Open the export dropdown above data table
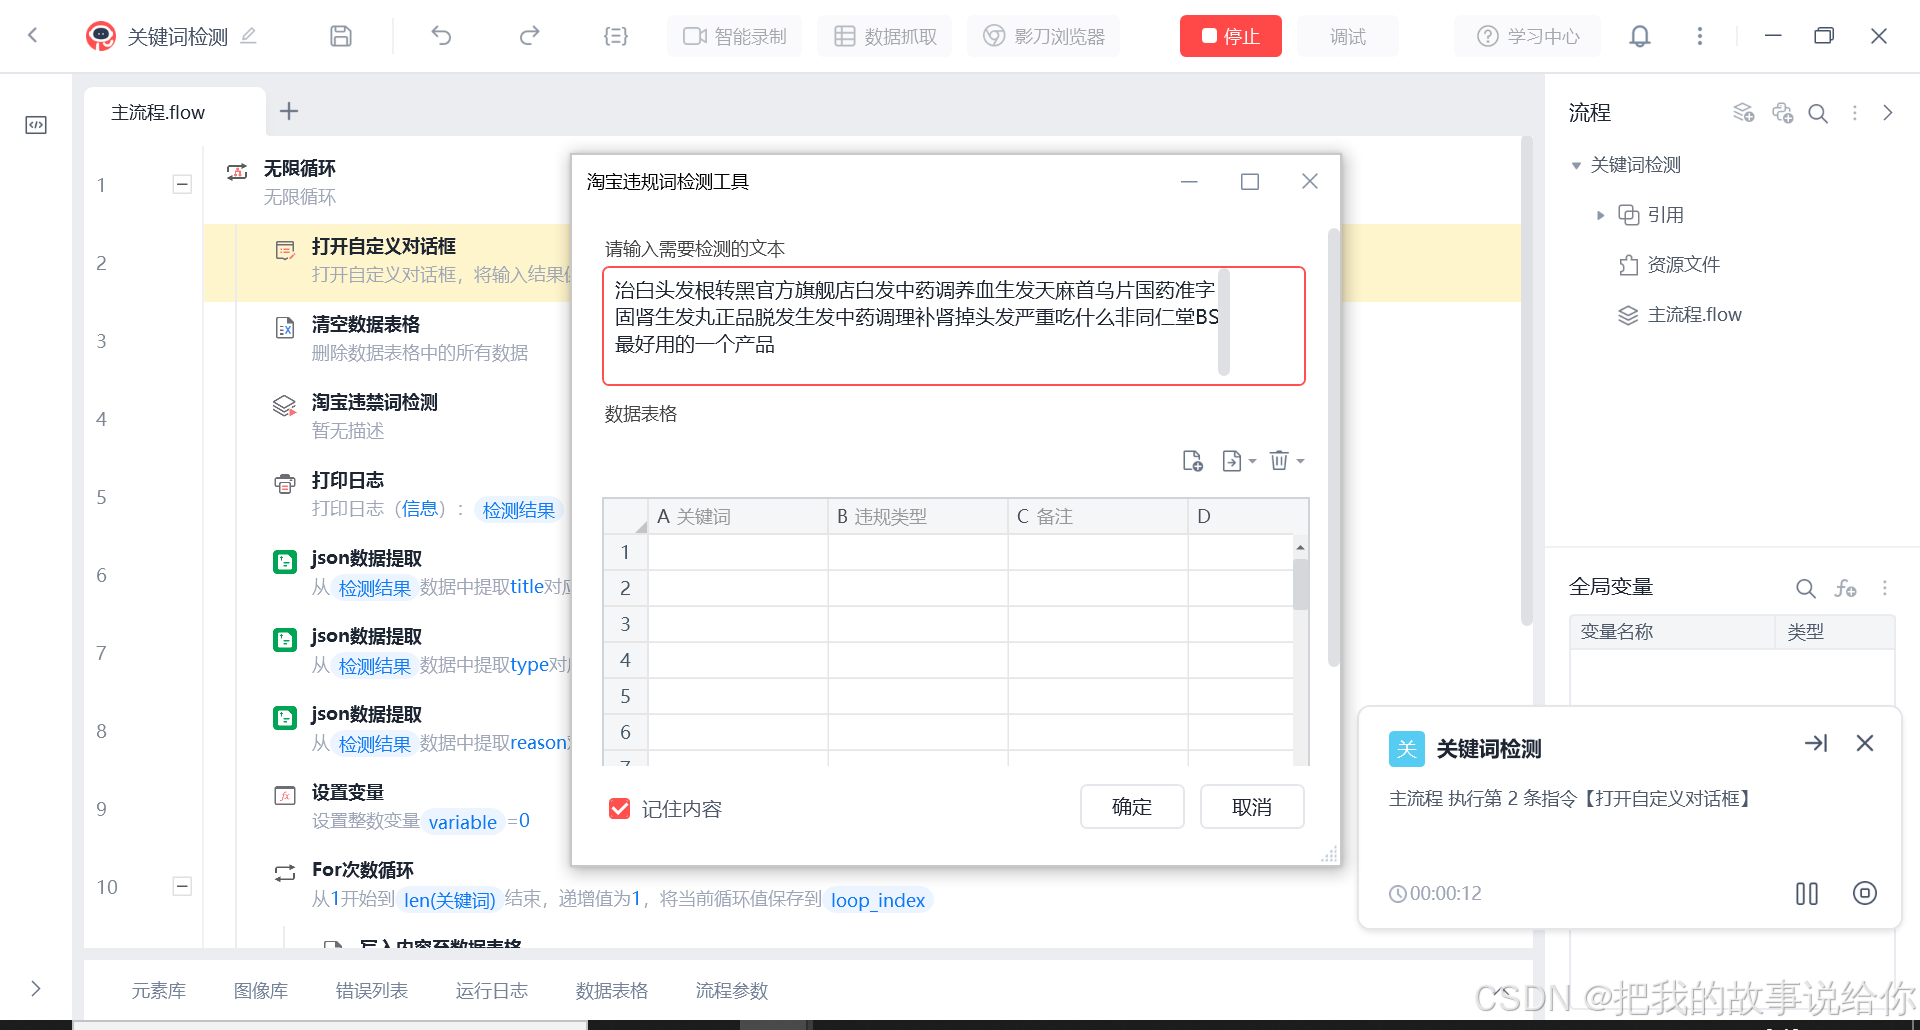This screenshot has height=1030, width=1920. pos(1239,461)
